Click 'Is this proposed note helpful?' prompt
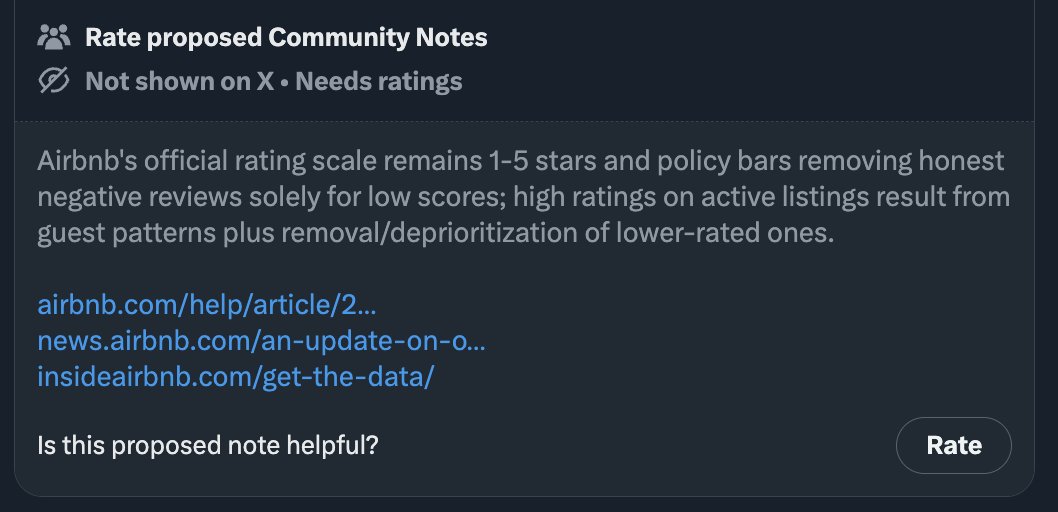The height and width of the screenshot is (512, 1058). [208, 445]
